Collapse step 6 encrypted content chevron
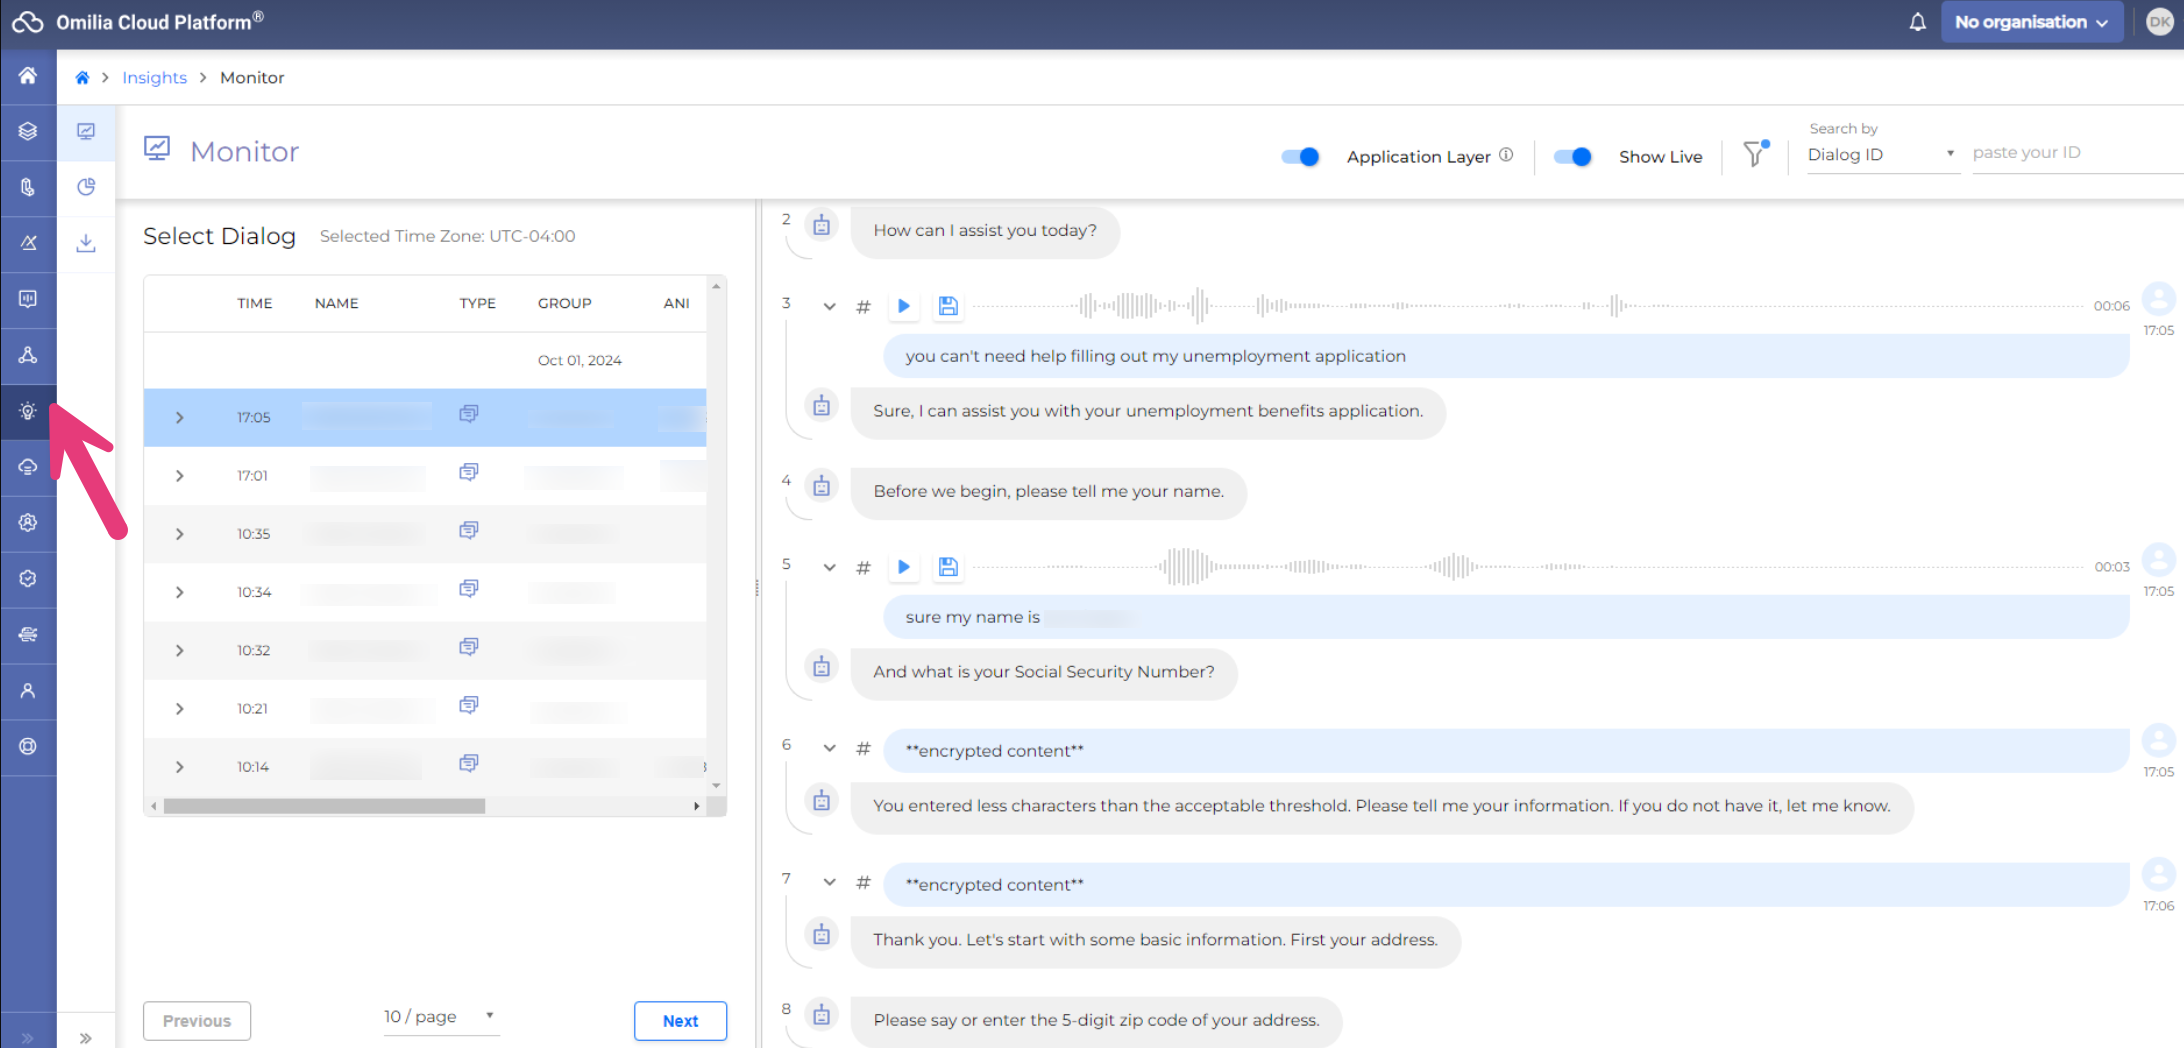Viewport: 2184px width, 1048px height. [x=829, y=748]
